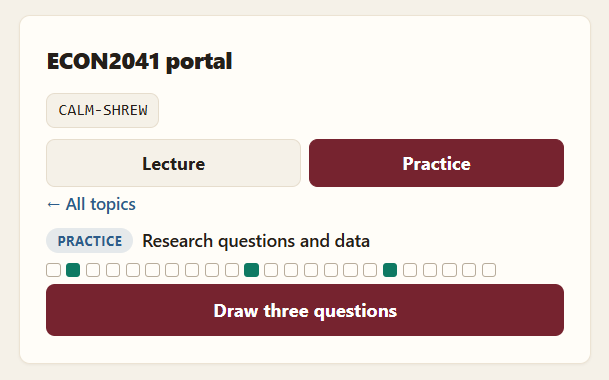
Task: Switch to the Lecture tab
Action: click(173, 163)
